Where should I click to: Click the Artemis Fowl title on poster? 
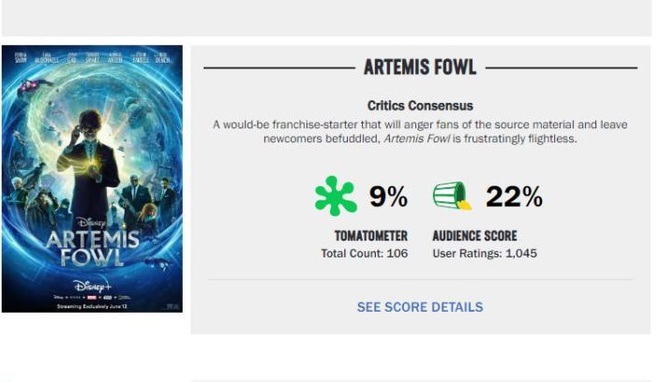[x=92, y=248]
